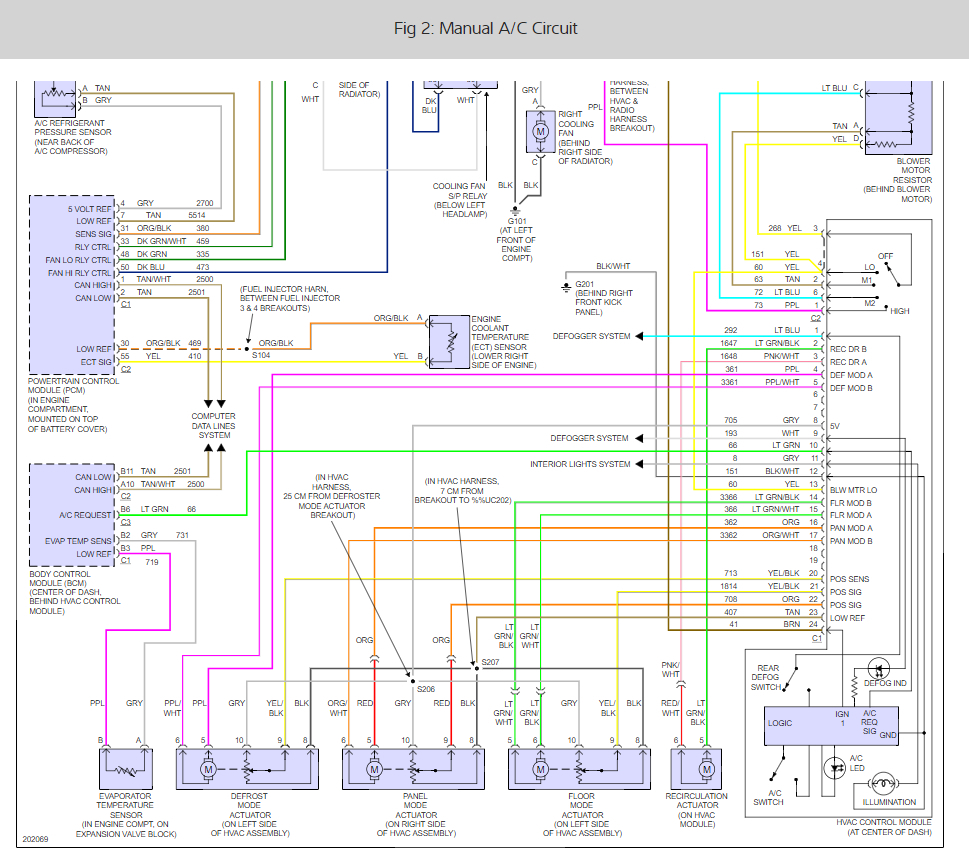Click wire circuit number 1814
Image resolution: width=969 pixels, height=863 pixels.
click(x=729, y=586)
